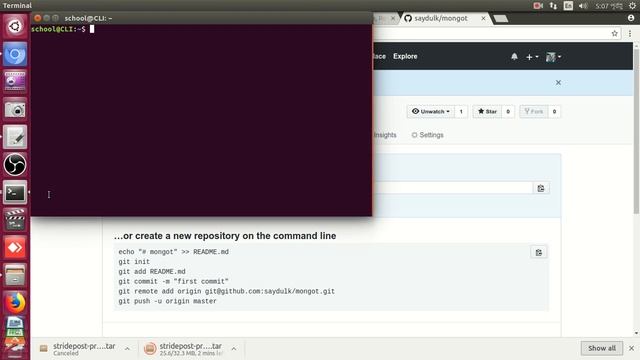Viewport: 640px width, 360px height.
Task: Click the screen recording indicator in top bar
Action: click(x=538, y=6)
